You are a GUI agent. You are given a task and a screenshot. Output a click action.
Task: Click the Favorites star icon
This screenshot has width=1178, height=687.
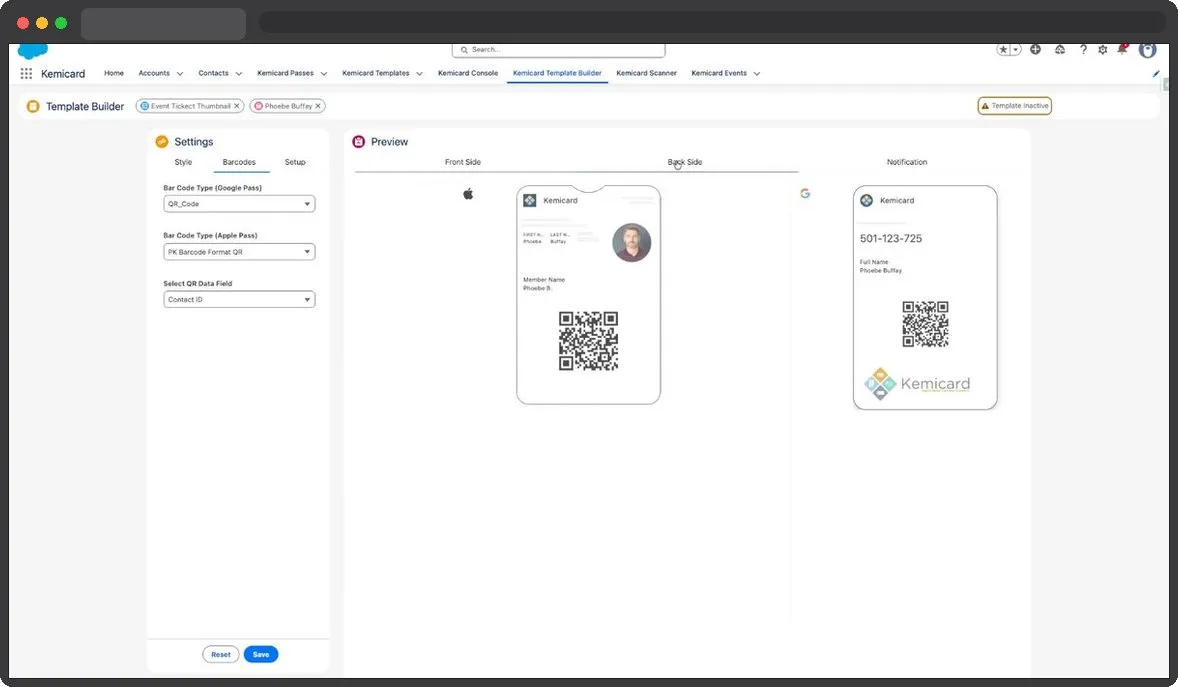click(1004, 50)
